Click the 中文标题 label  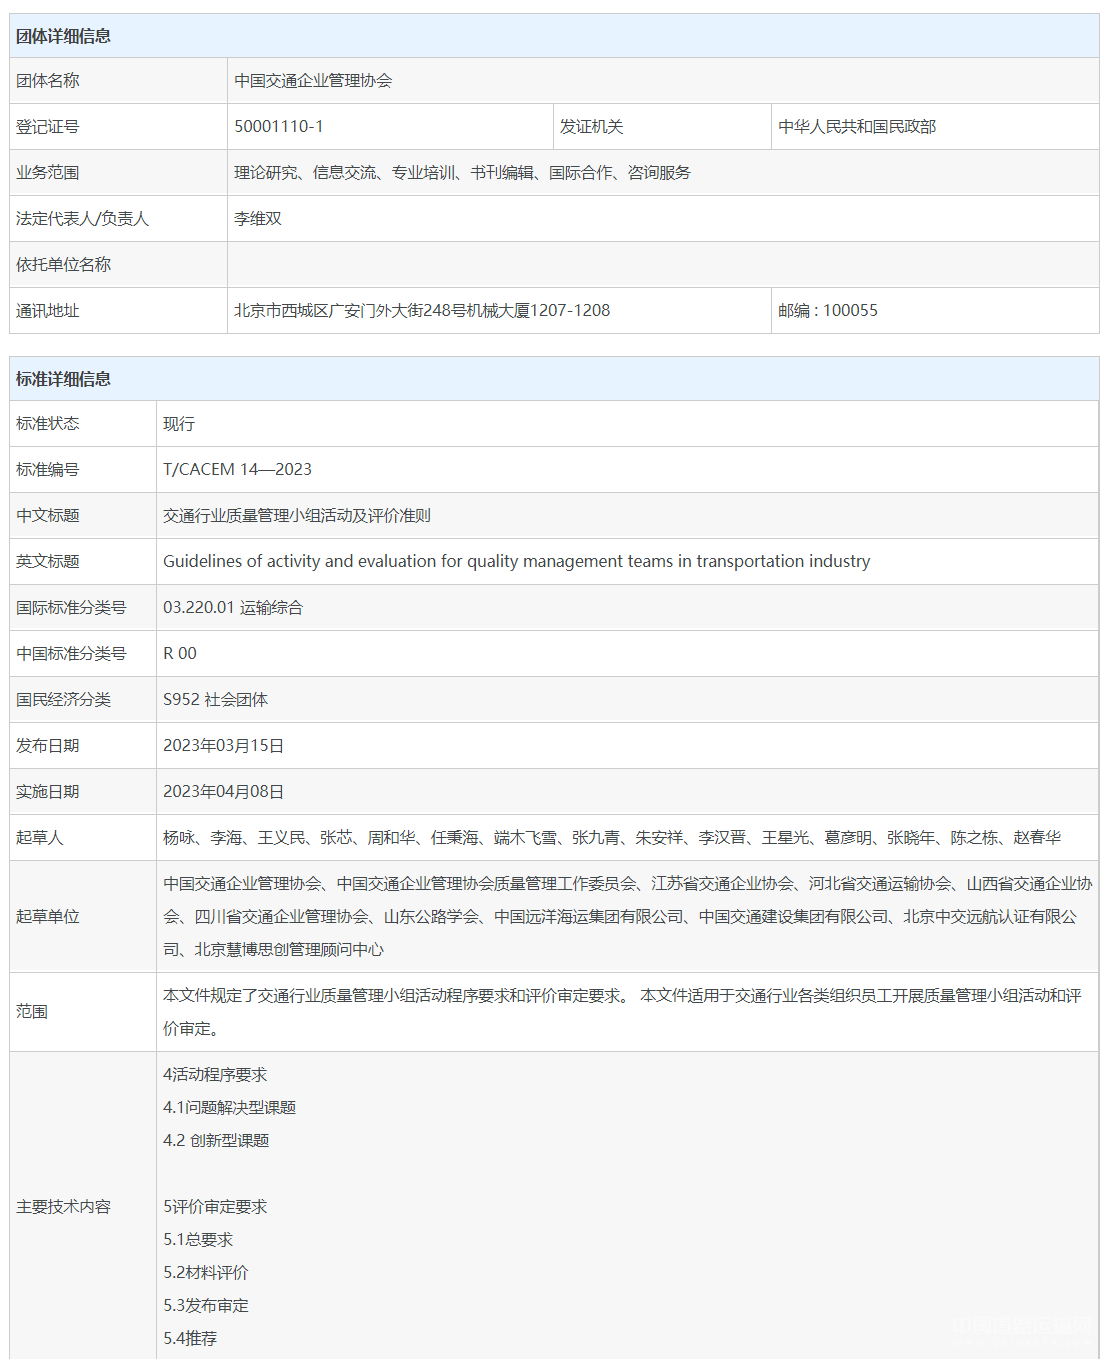(x=47, y=516)
